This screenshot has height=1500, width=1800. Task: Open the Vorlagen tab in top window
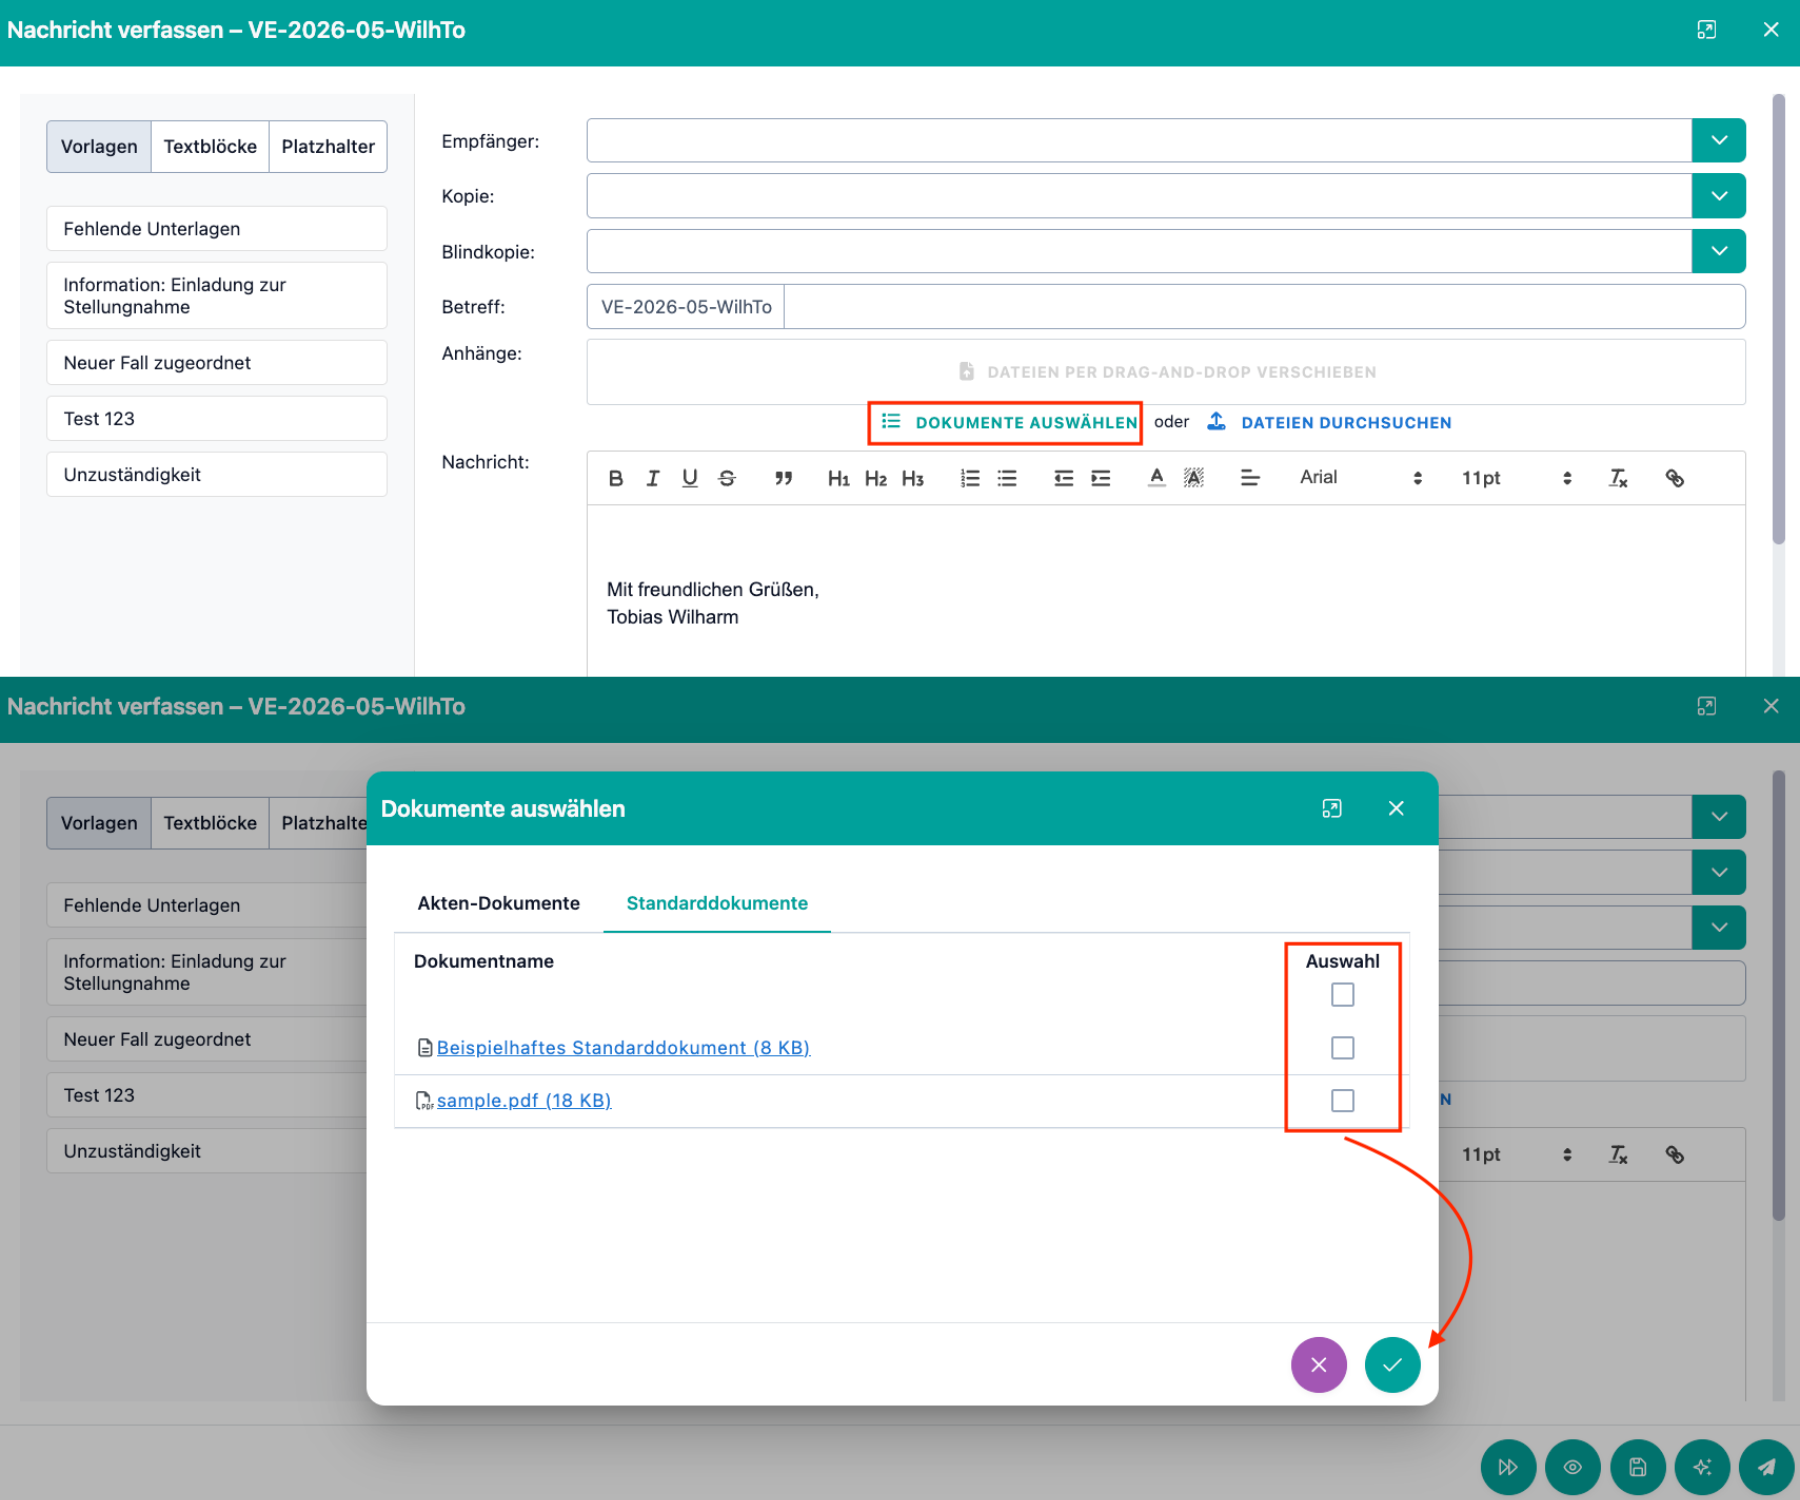(99, 147)
